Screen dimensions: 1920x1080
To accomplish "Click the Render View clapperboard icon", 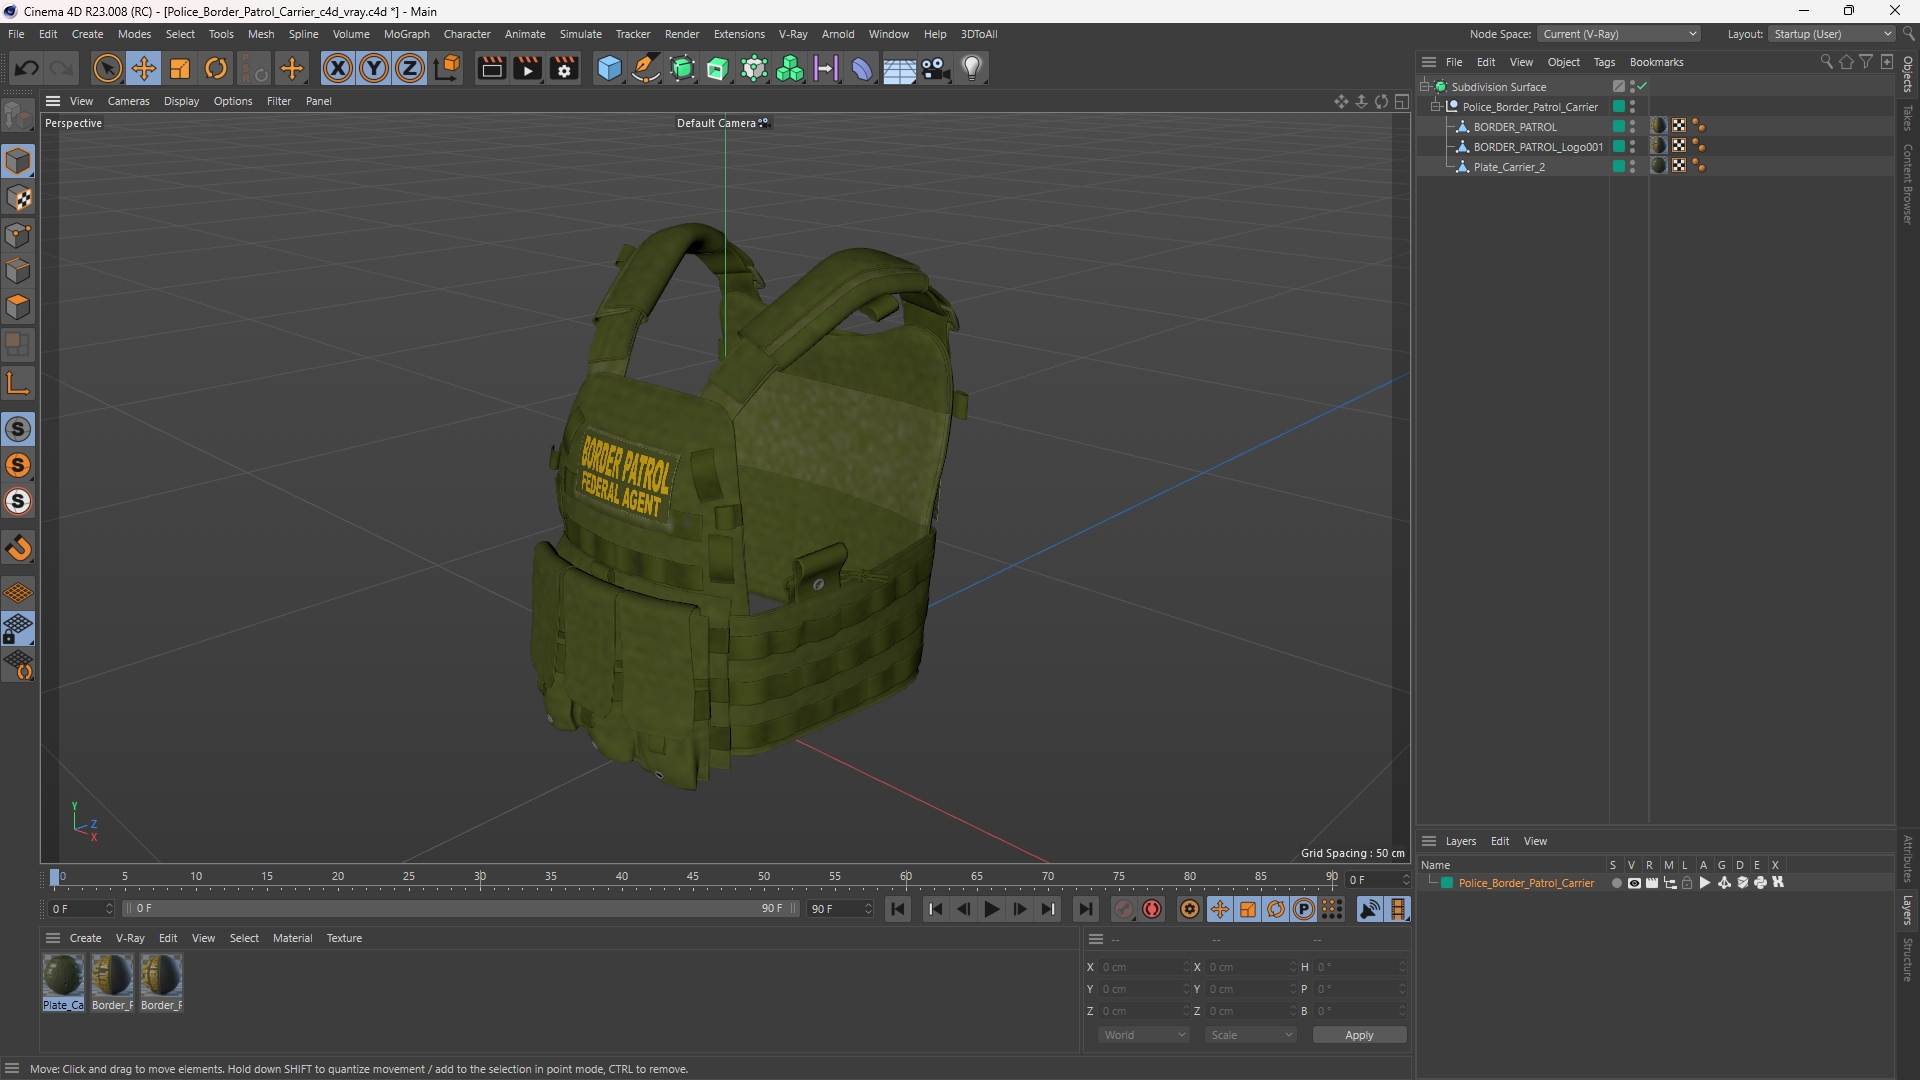I will pos(491,68).
